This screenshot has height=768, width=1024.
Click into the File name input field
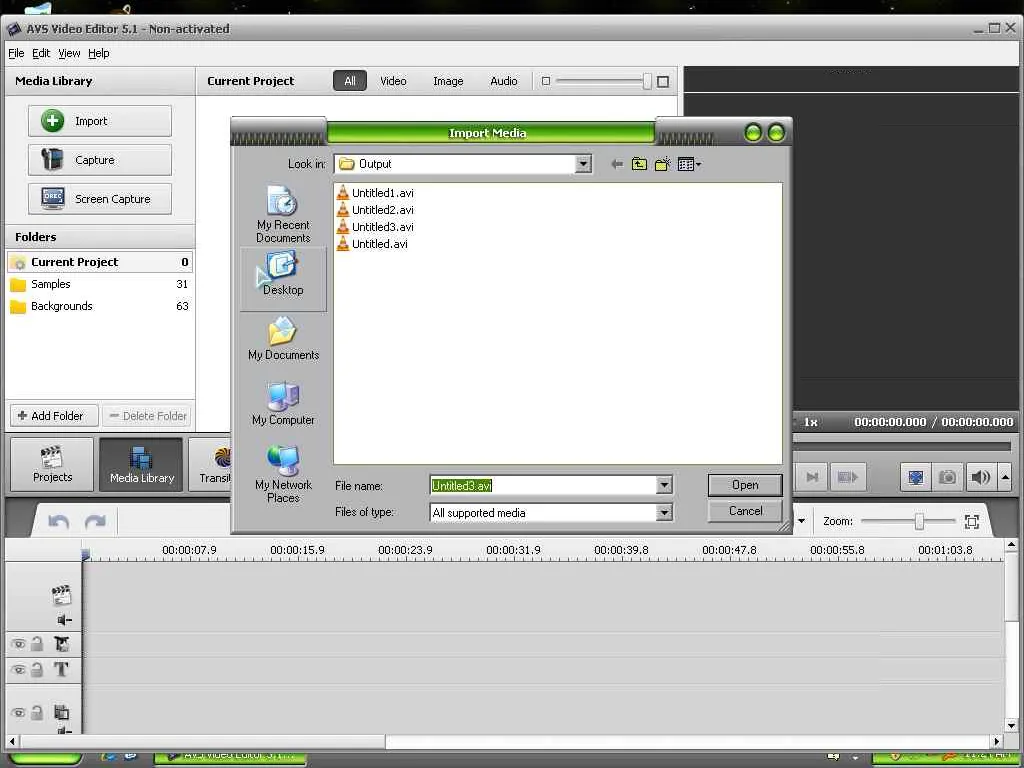point(543,485)
